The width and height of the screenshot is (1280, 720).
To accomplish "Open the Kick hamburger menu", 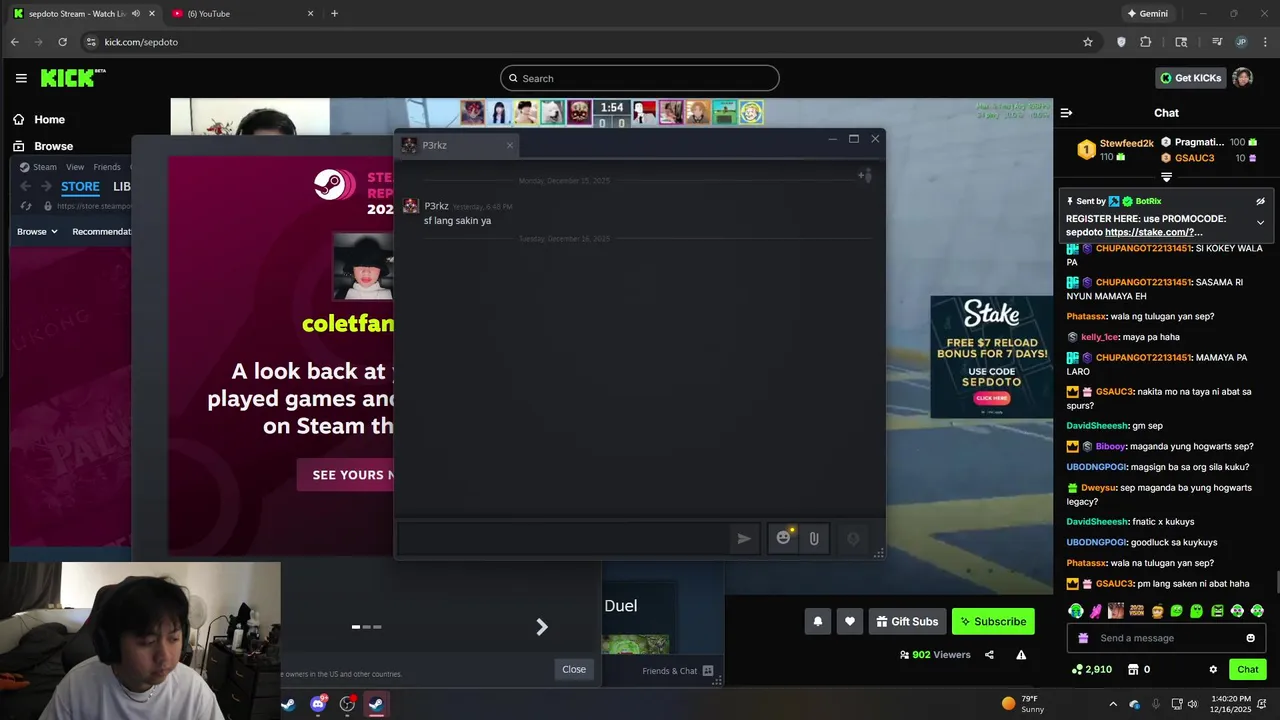I will [x=21, y=78].
